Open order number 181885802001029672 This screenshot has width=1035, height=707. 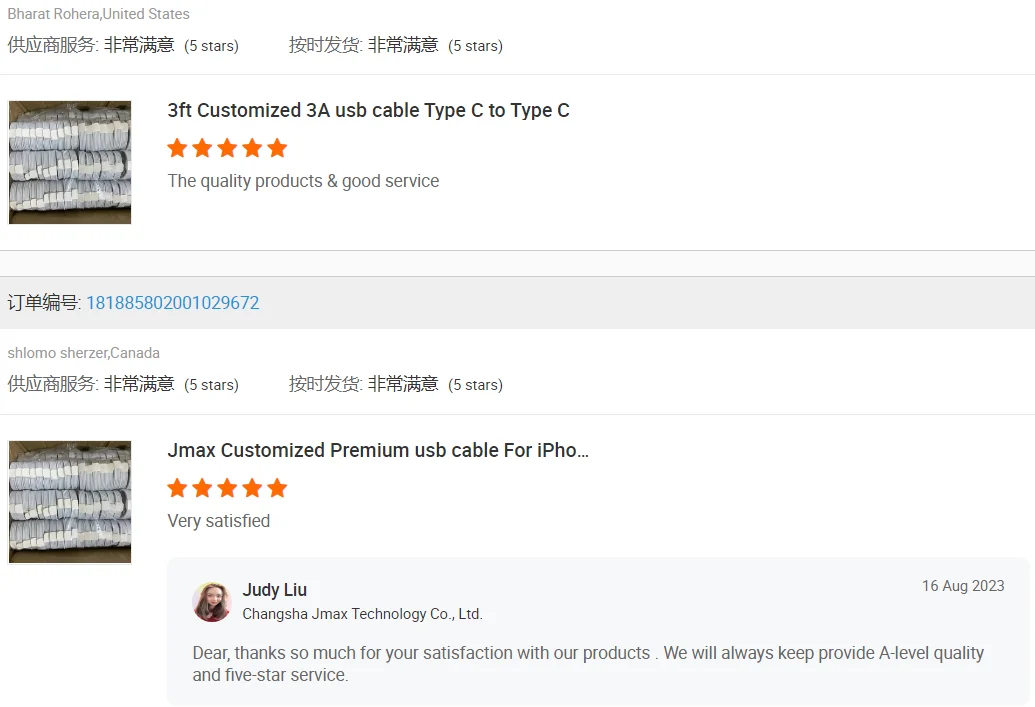coord(172,303)
